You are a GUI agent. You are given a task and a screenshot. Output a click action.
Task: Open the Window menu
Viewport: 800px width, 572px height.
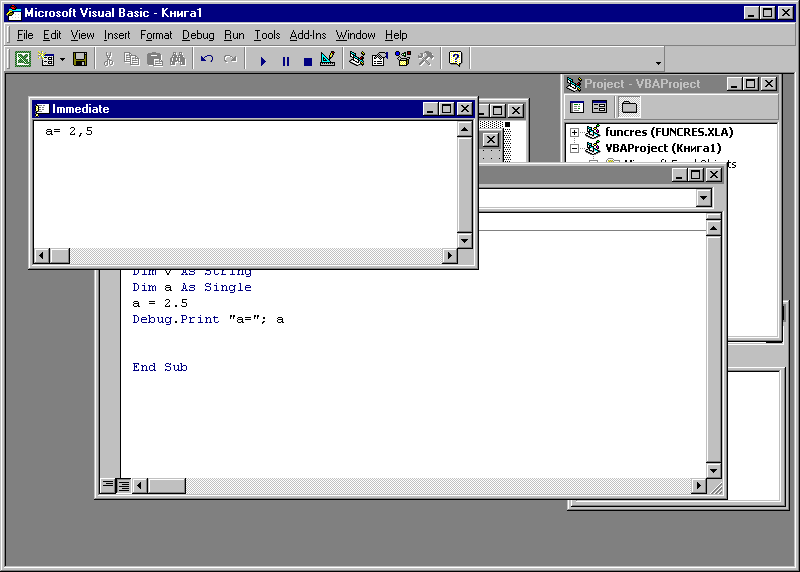click(x=355, y=35)
